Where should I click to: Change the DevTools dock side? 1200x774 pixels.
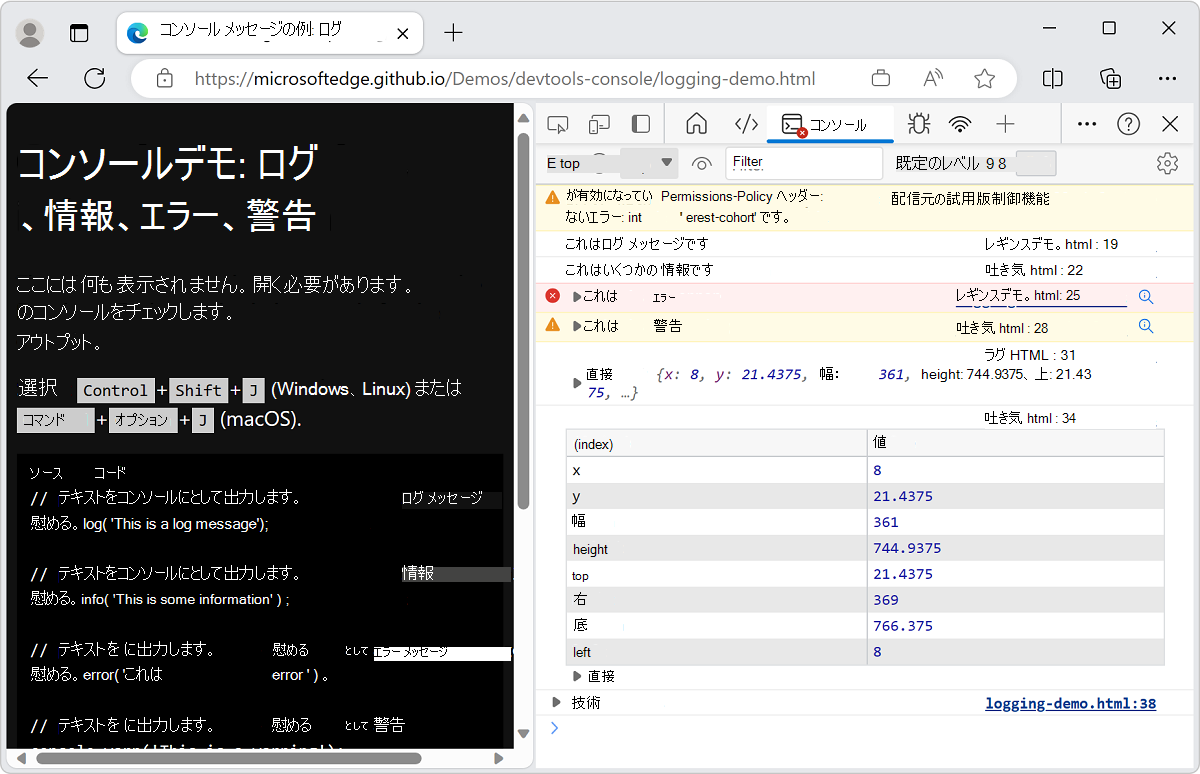(641, 123)
